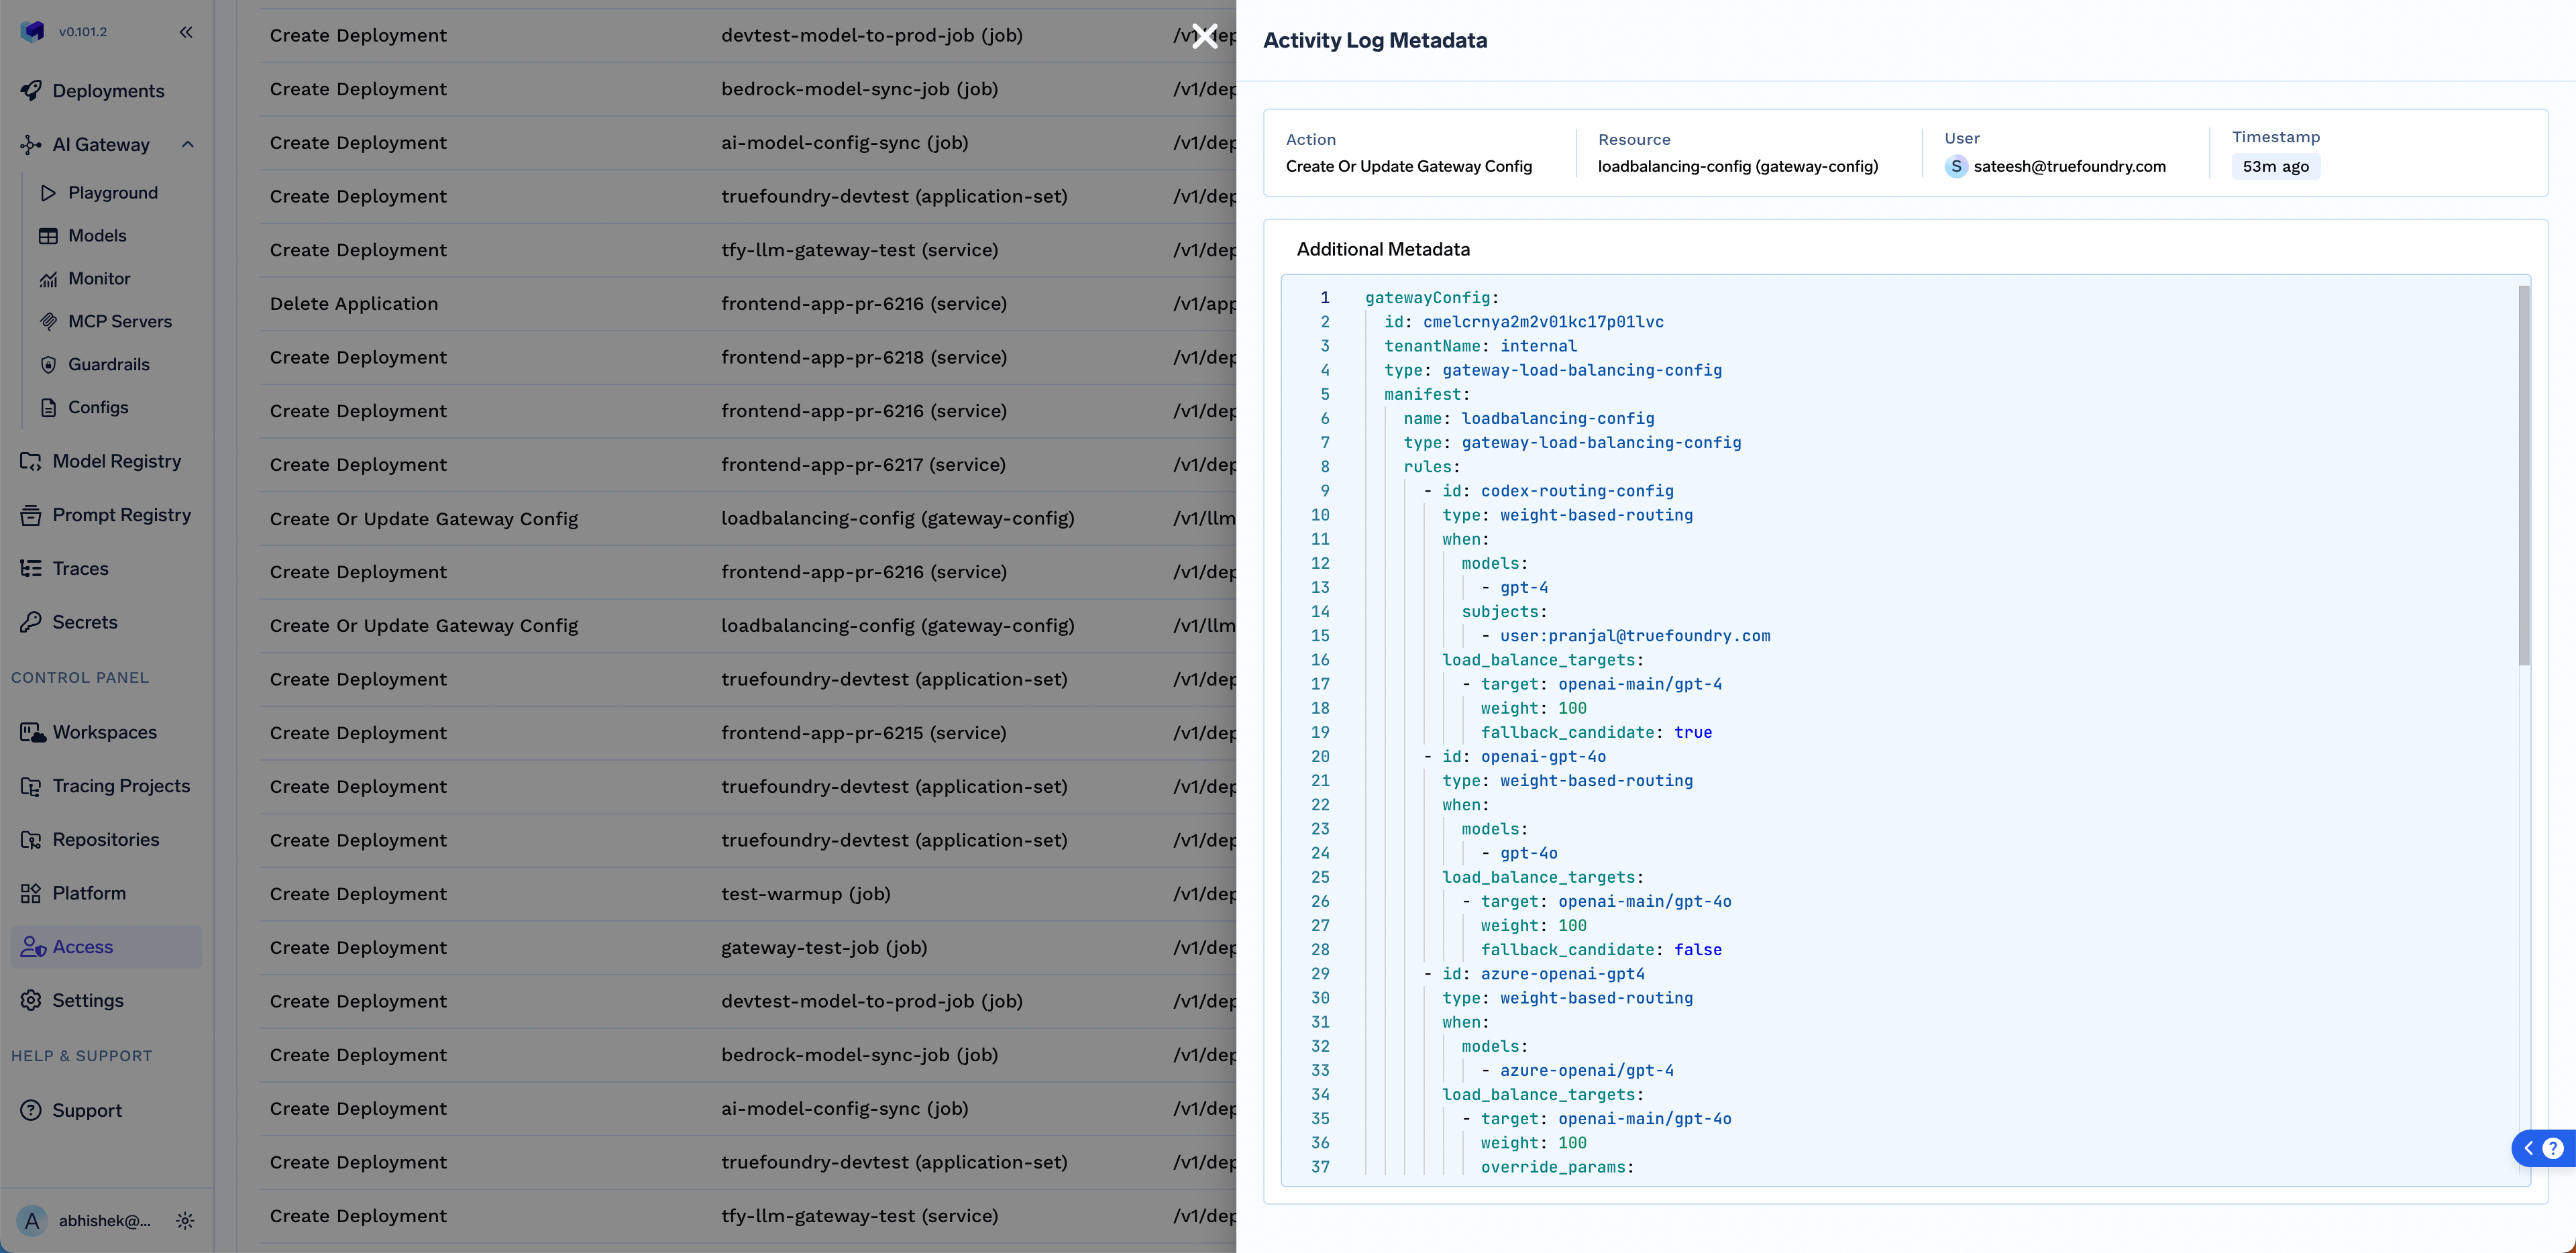Image resolution: width=2576 pixels, height=1253 pixels.
Task: Open the Guardrails shield icon
Action: [x=48, y=364]
